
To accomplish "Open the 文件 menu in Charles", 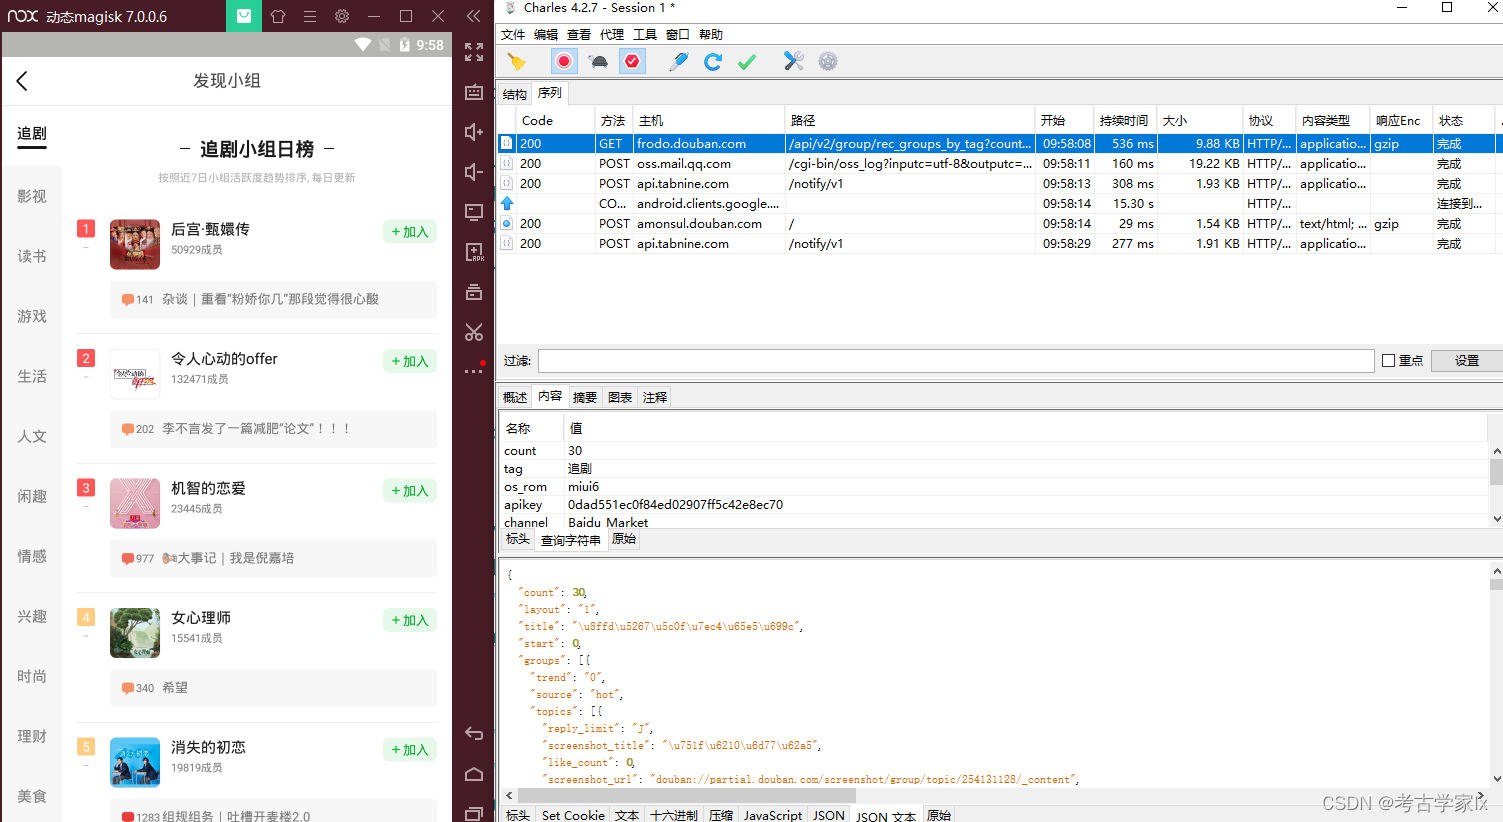I will coord(513,34).
